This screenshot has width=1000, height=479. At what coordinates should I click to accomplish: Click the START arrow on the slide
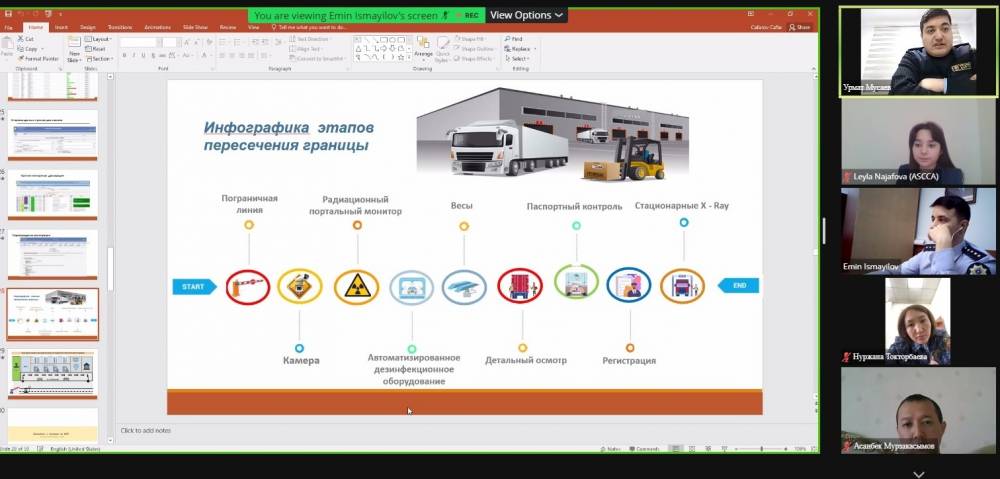click(x=195, y=286)
